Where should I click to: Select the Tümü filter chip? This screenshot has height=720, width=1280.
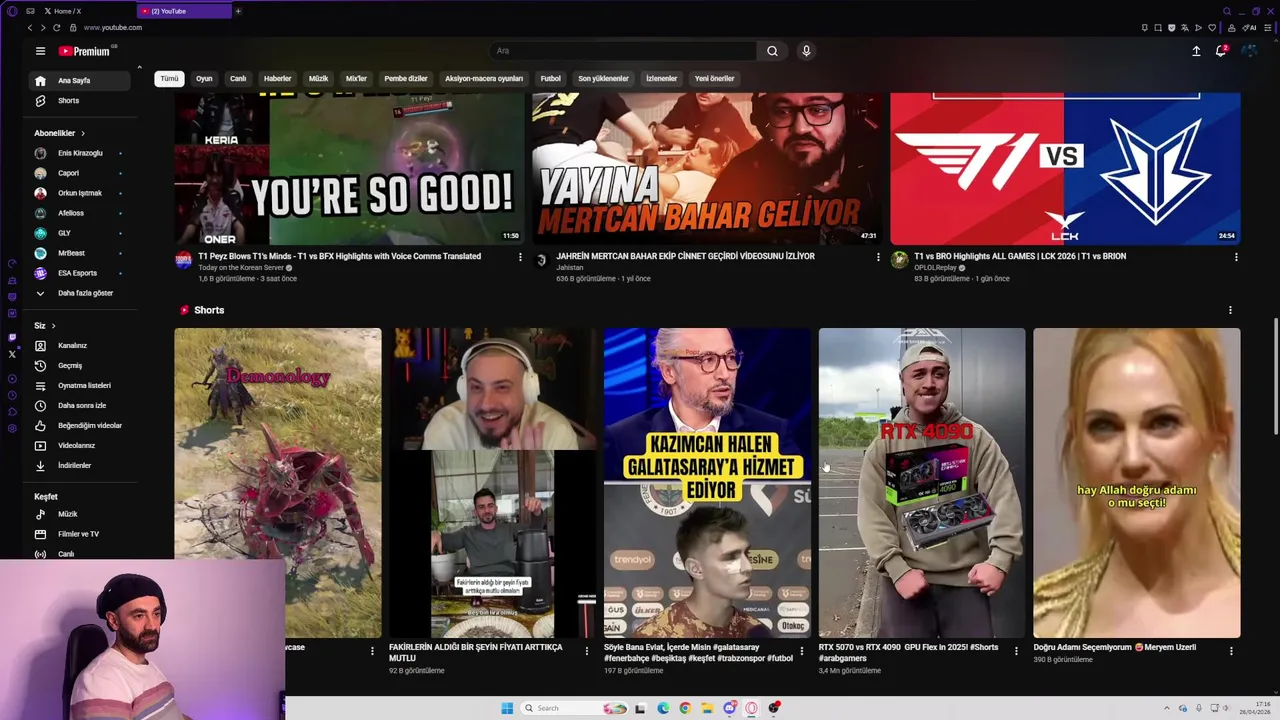pos(170,78)
